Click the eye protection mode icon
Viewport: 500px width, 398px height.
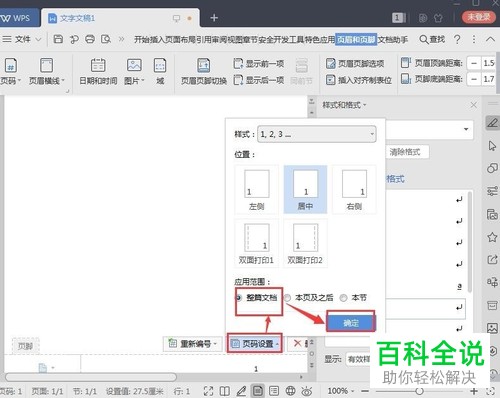tap(307, 391)
